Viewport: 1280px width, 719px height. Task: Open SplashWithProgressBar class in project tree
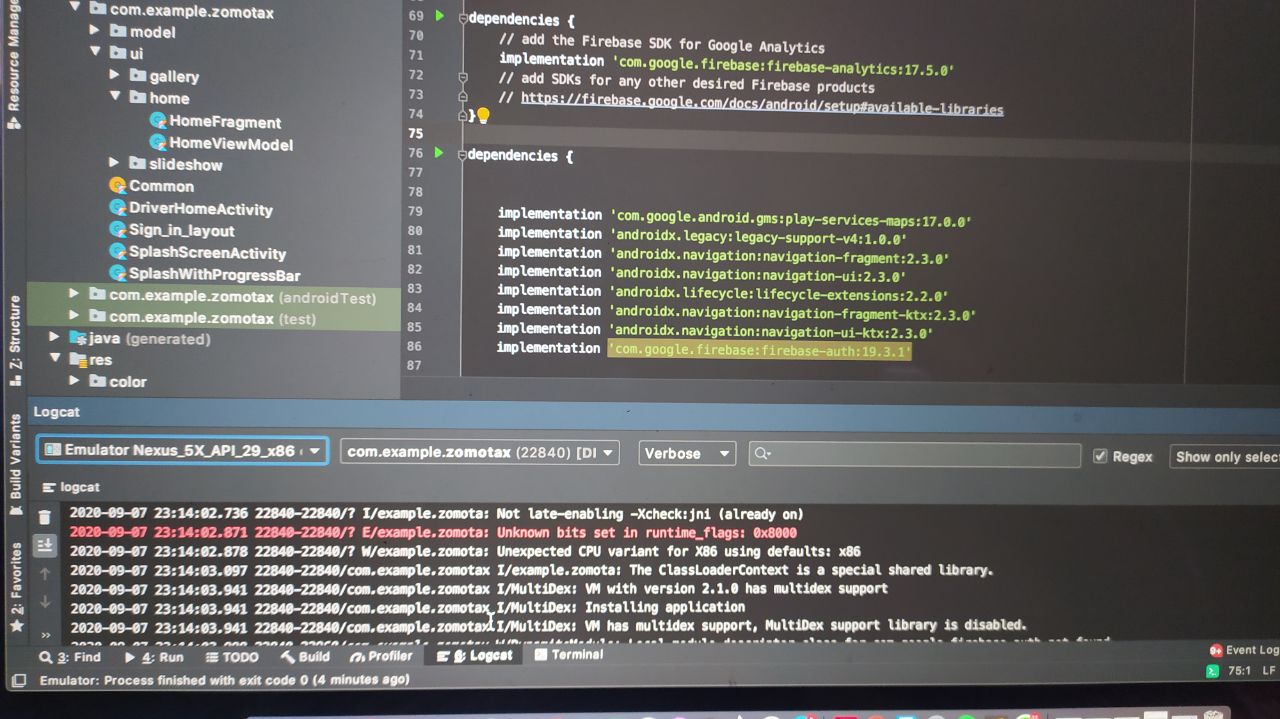(x=204, y=274)
